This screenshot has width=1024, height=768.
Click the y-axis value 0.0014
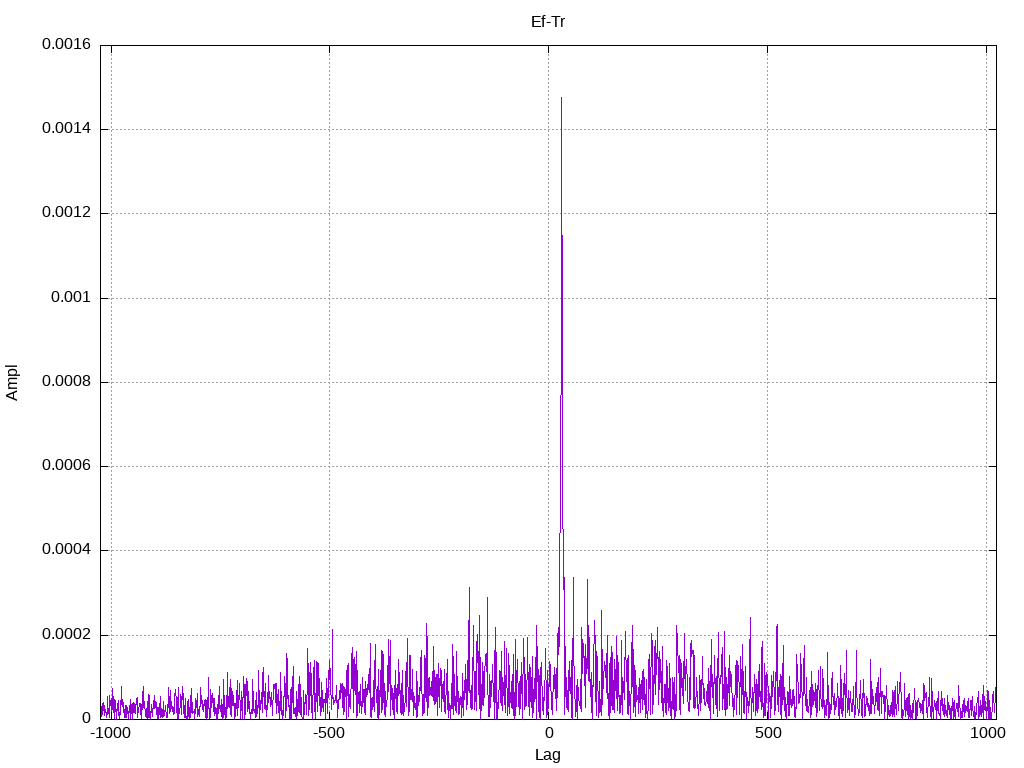[67, 129]
